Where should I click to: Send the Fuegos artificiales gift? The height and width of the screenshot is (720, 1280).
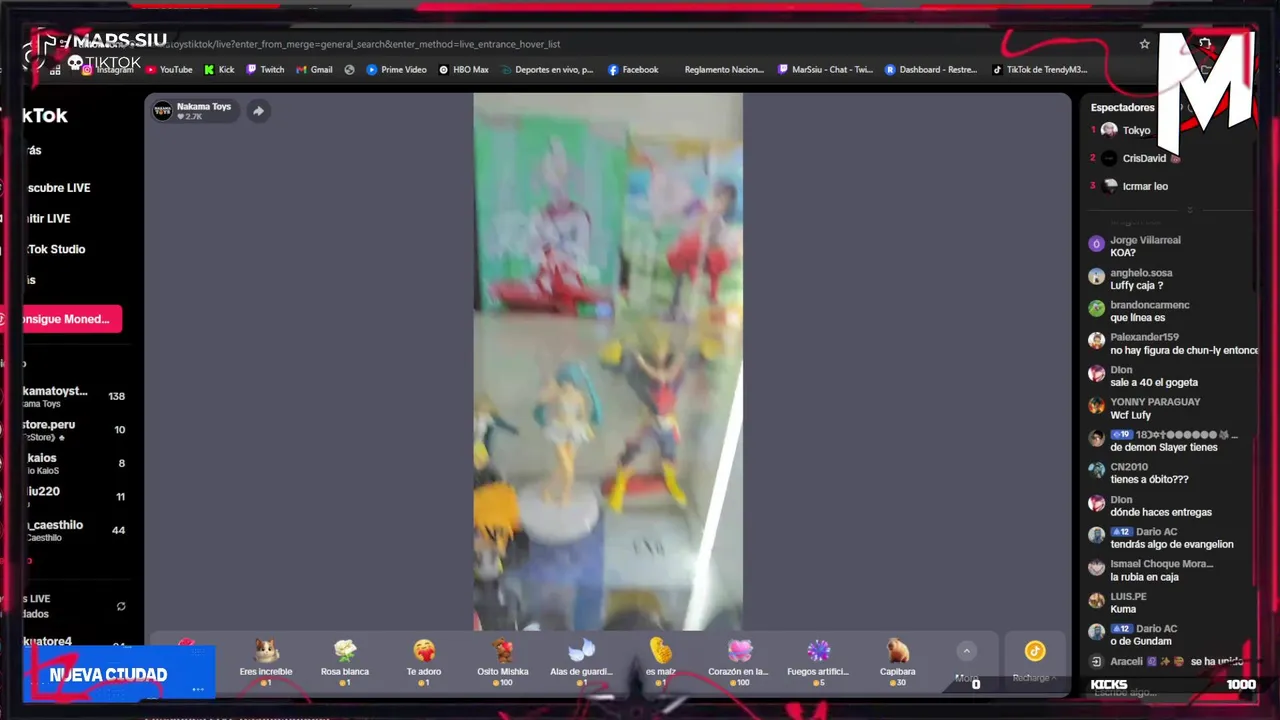click(x=818, y=662)
